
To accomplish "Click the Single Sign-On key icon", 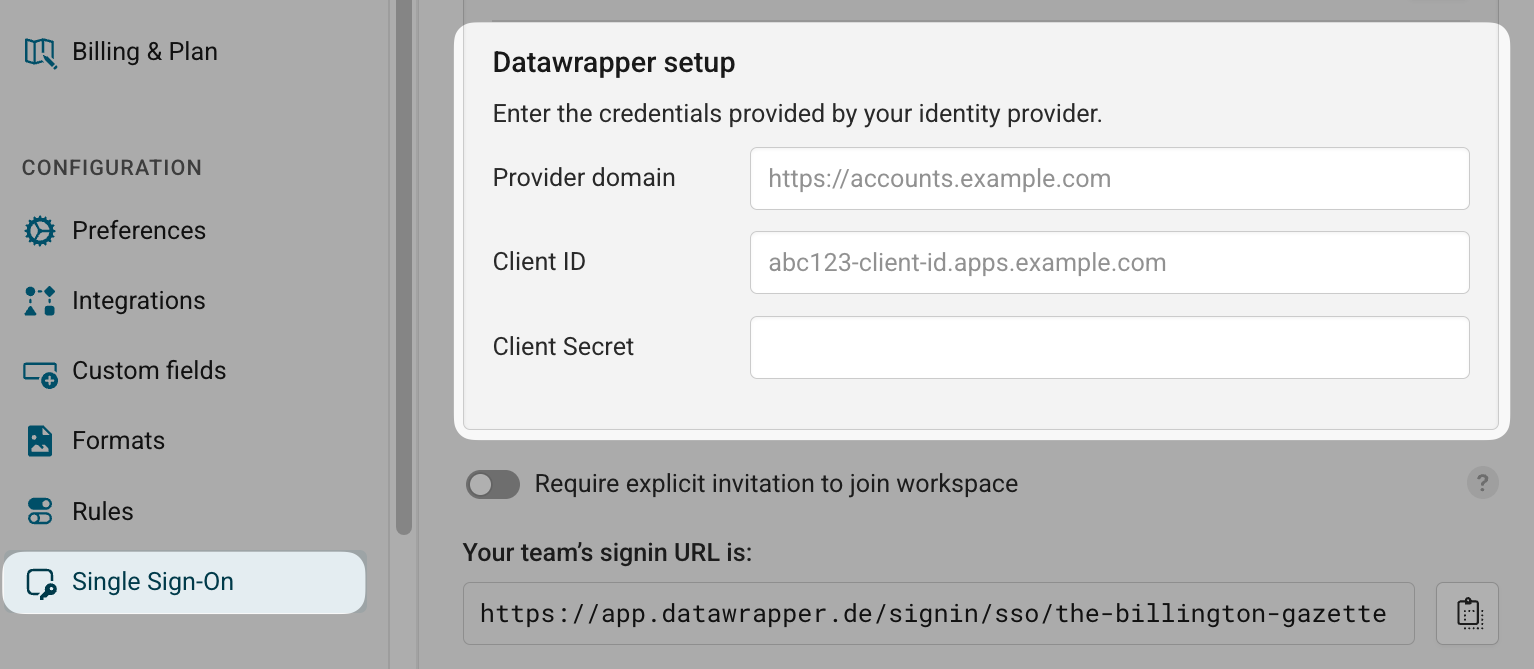I will tap(40, 583).
